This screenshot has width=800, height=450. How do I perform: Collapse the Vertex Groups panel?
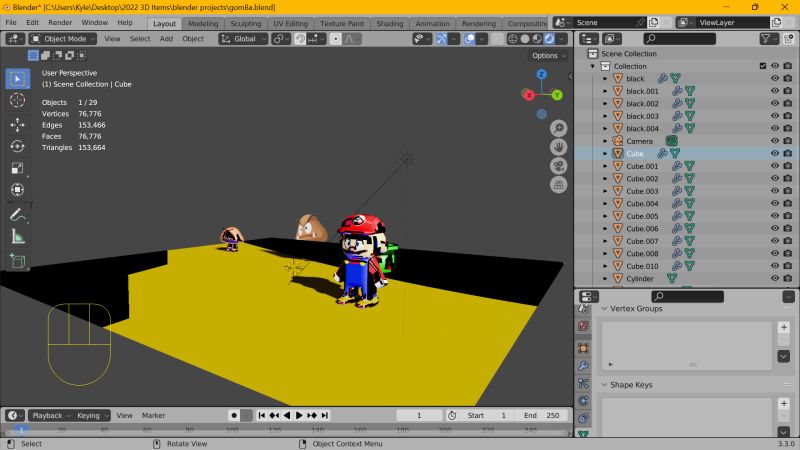605,309
